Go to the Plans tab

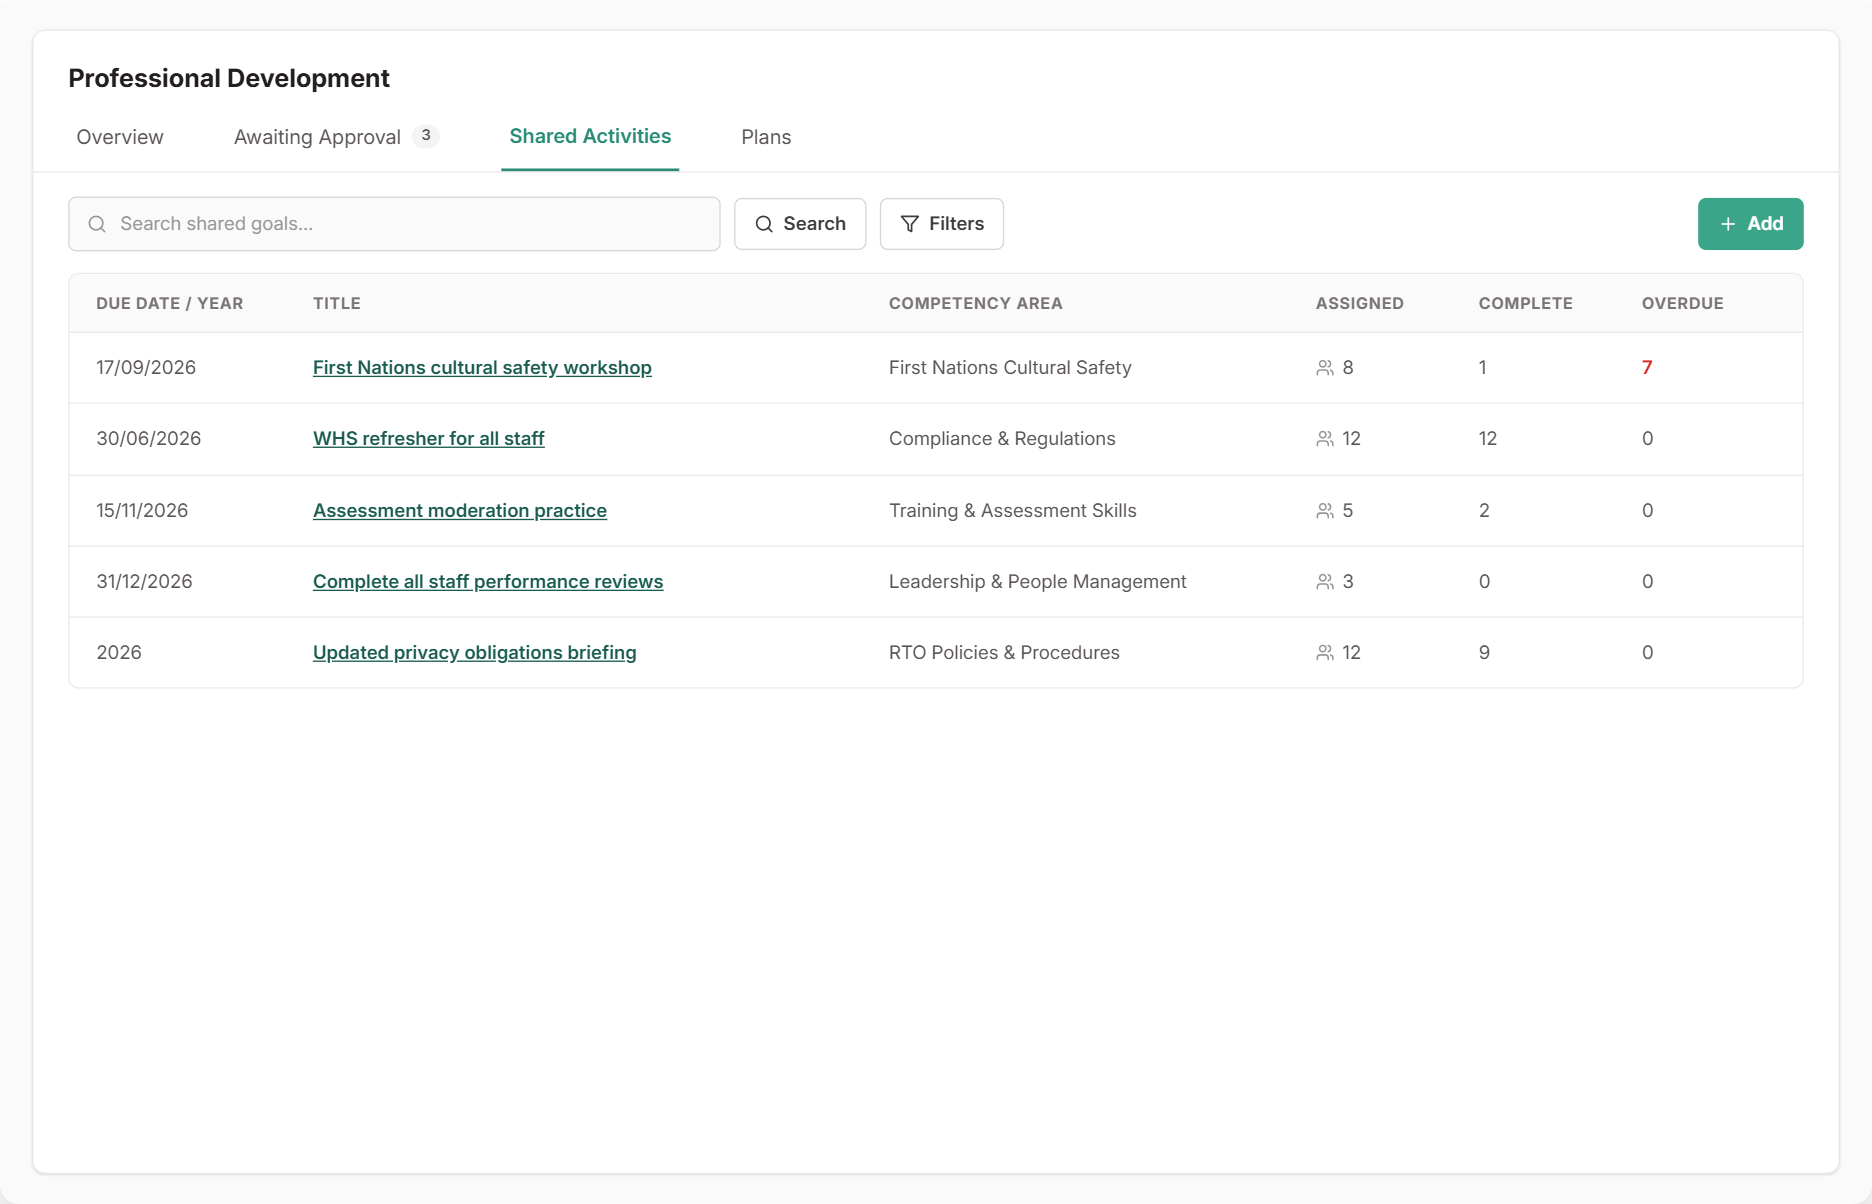[x=766, y=137]
